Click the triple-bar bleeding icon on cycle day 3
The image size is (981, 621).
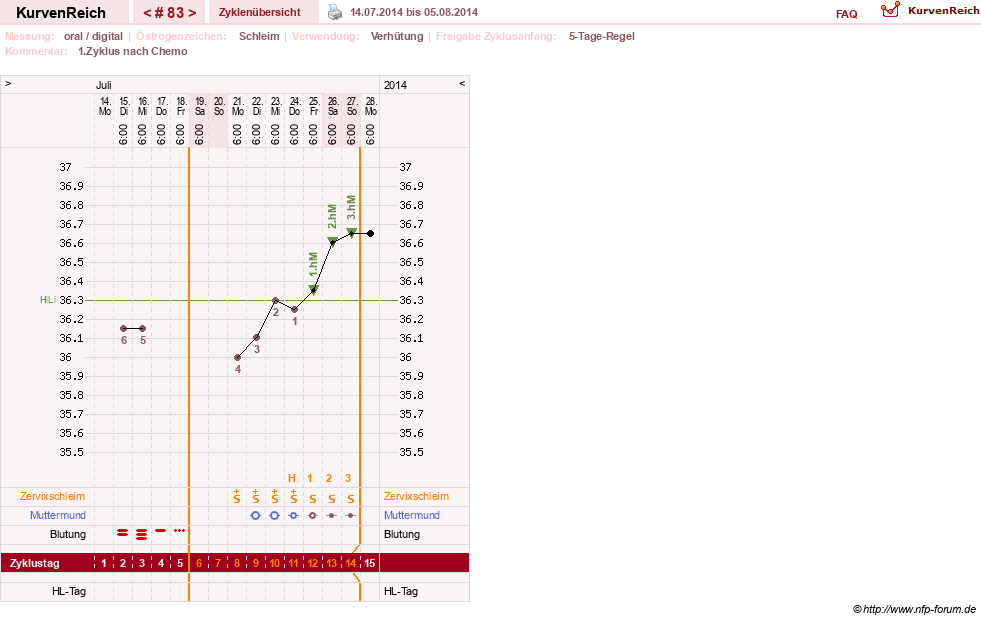click(142, 534)
